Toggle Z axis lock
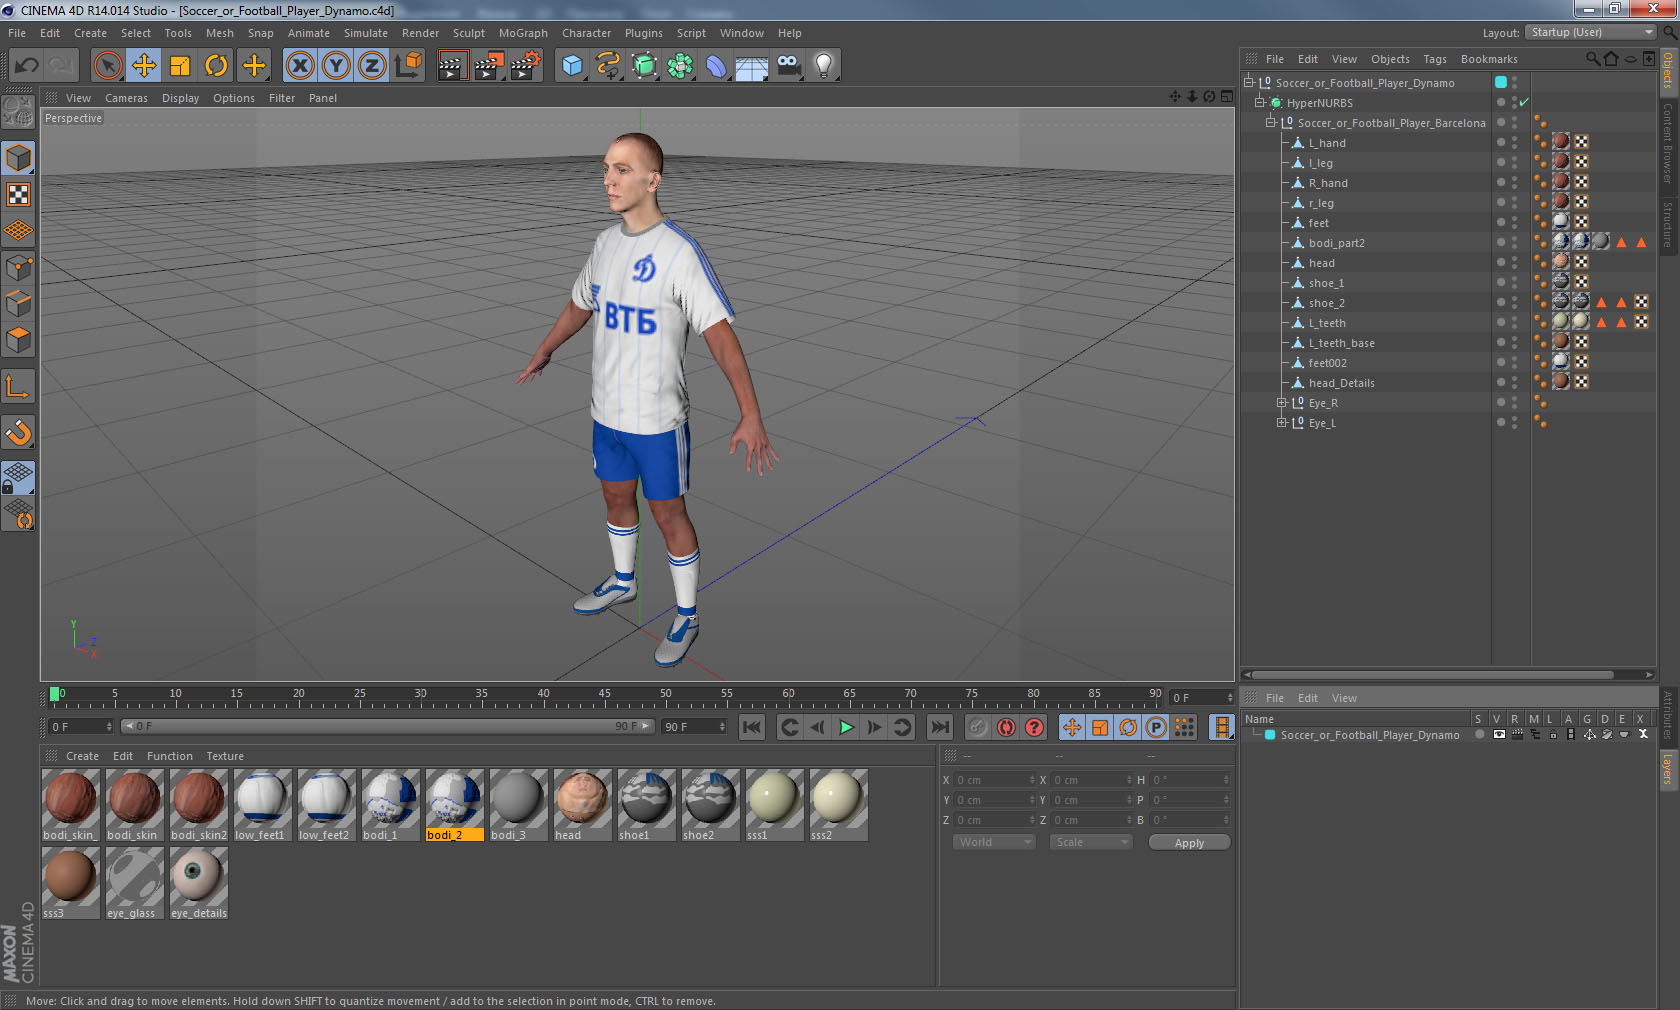The height and width of the screenshot is (1010, 1680). pyautogui.click(x=372, y=66)
